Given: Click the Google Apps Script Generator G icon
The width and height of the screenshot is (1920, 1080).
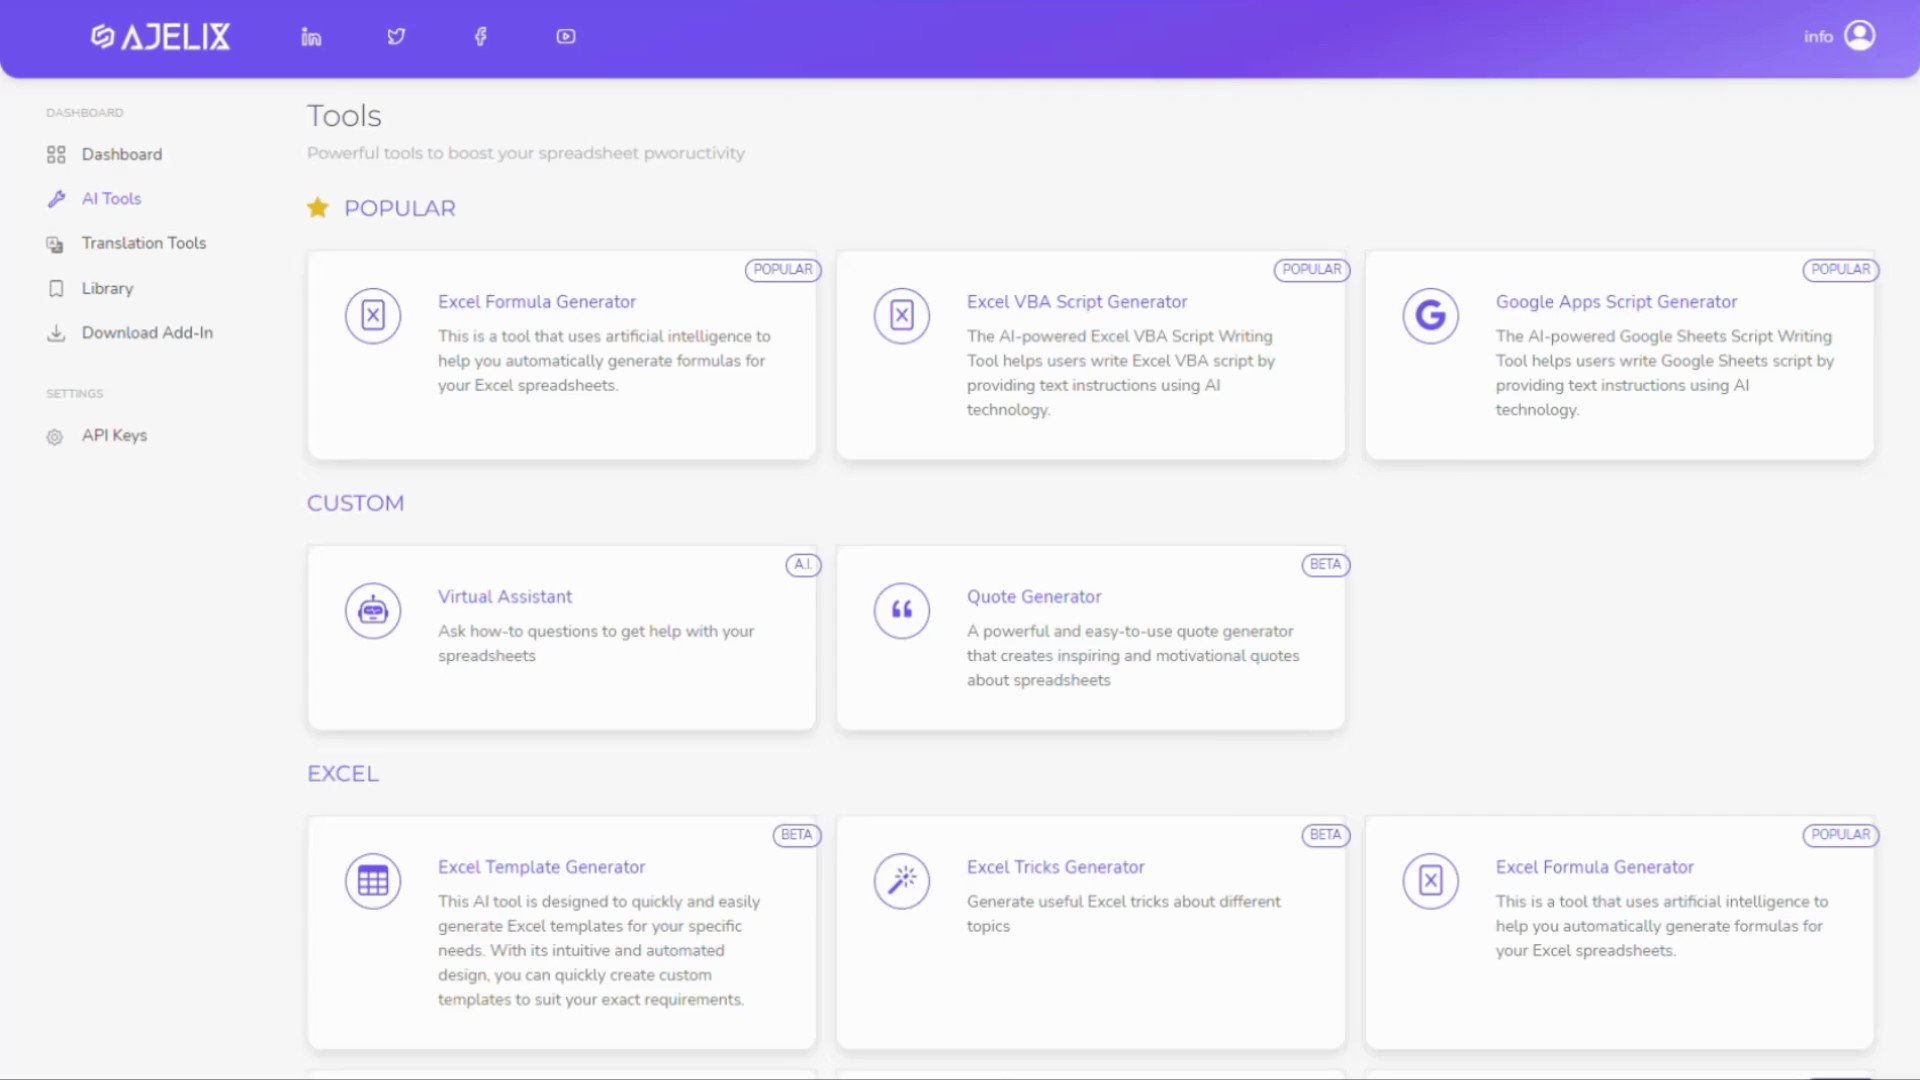Looking at the screenshot, I should (x=1431, y=316).
